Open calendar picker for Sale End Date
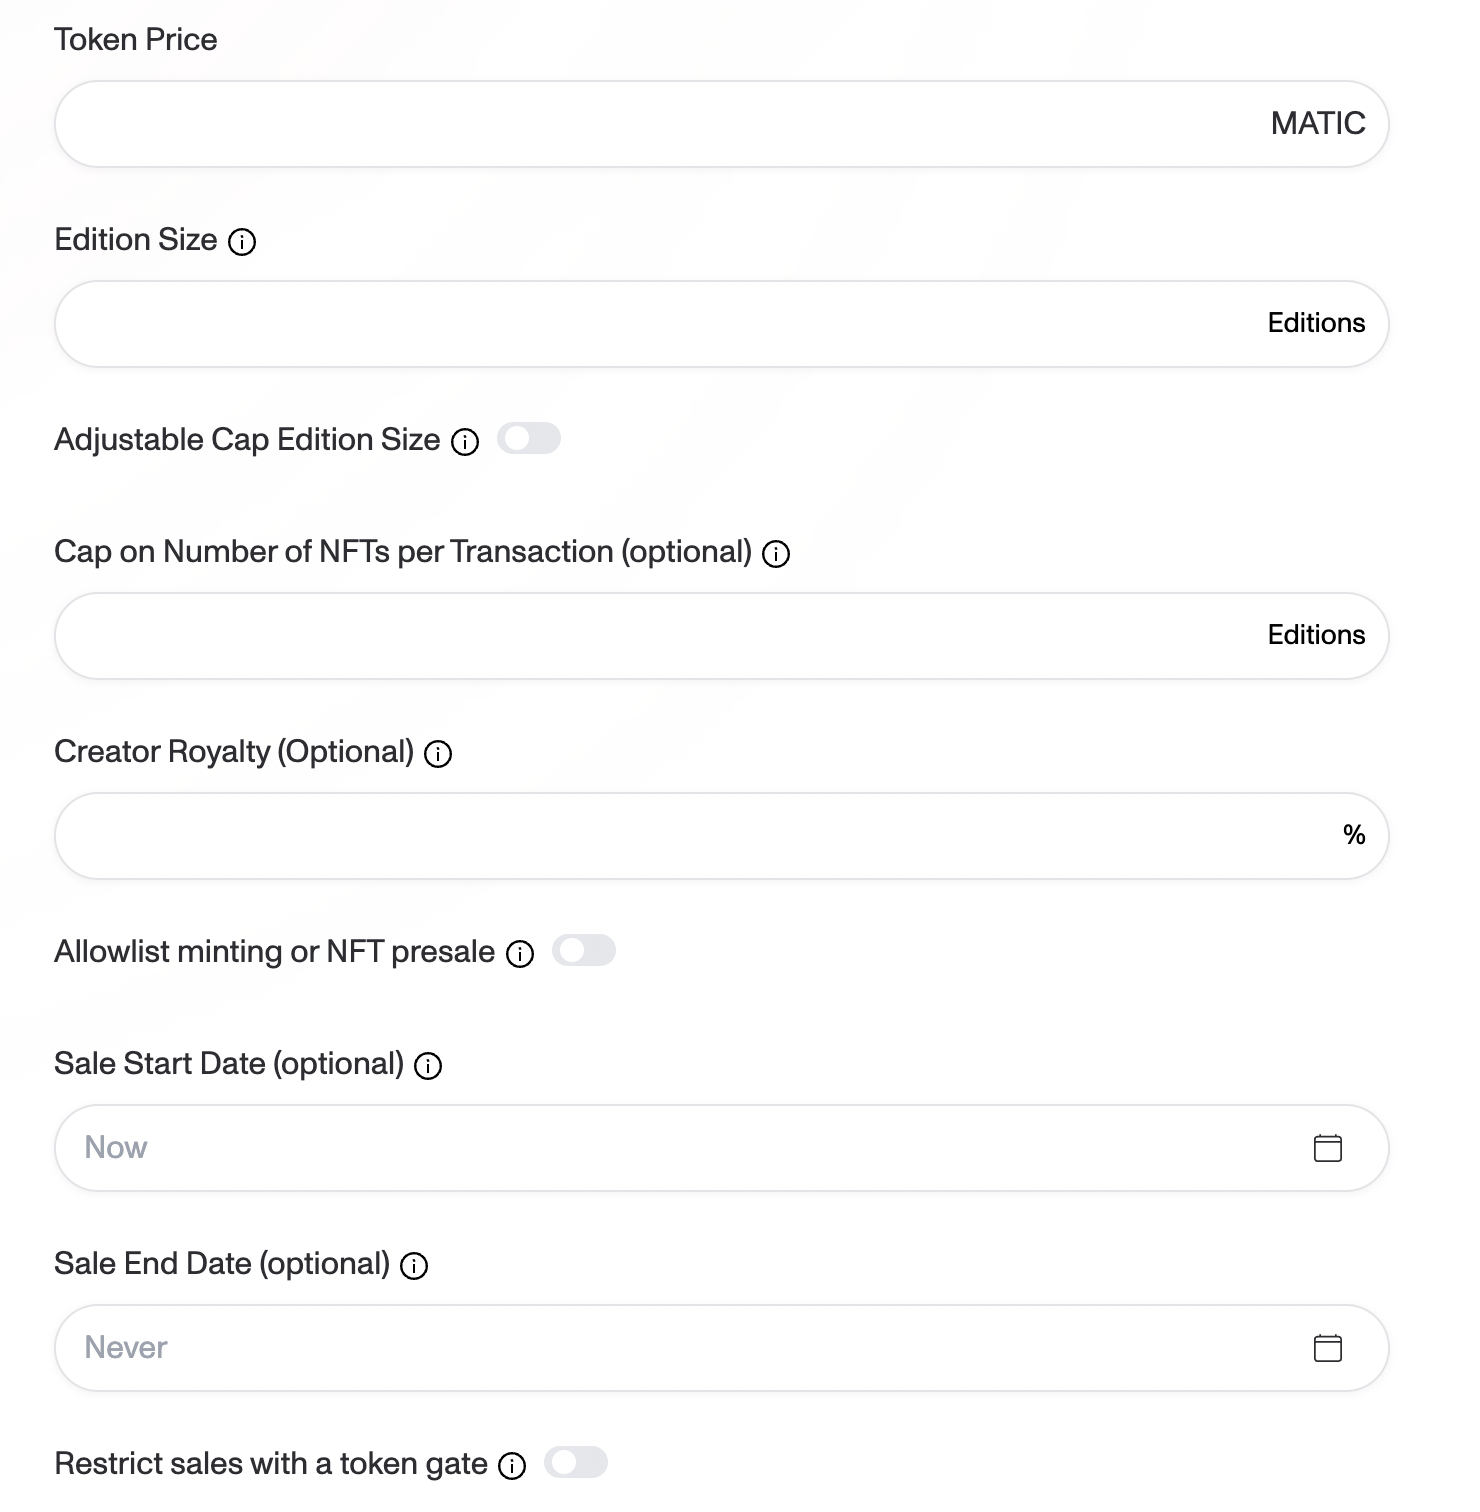This screenshot has height=1512, width=1480. pyautogui.click(x=1327, y=1348)
